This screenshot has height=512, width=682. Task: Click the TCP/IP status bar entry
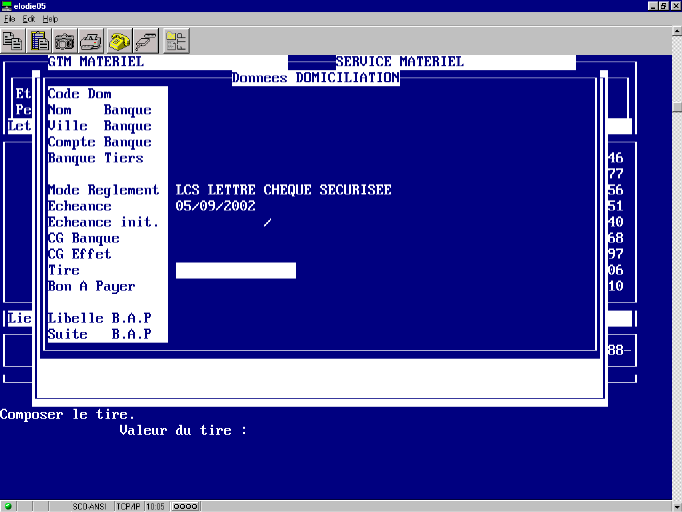(128, 507)
